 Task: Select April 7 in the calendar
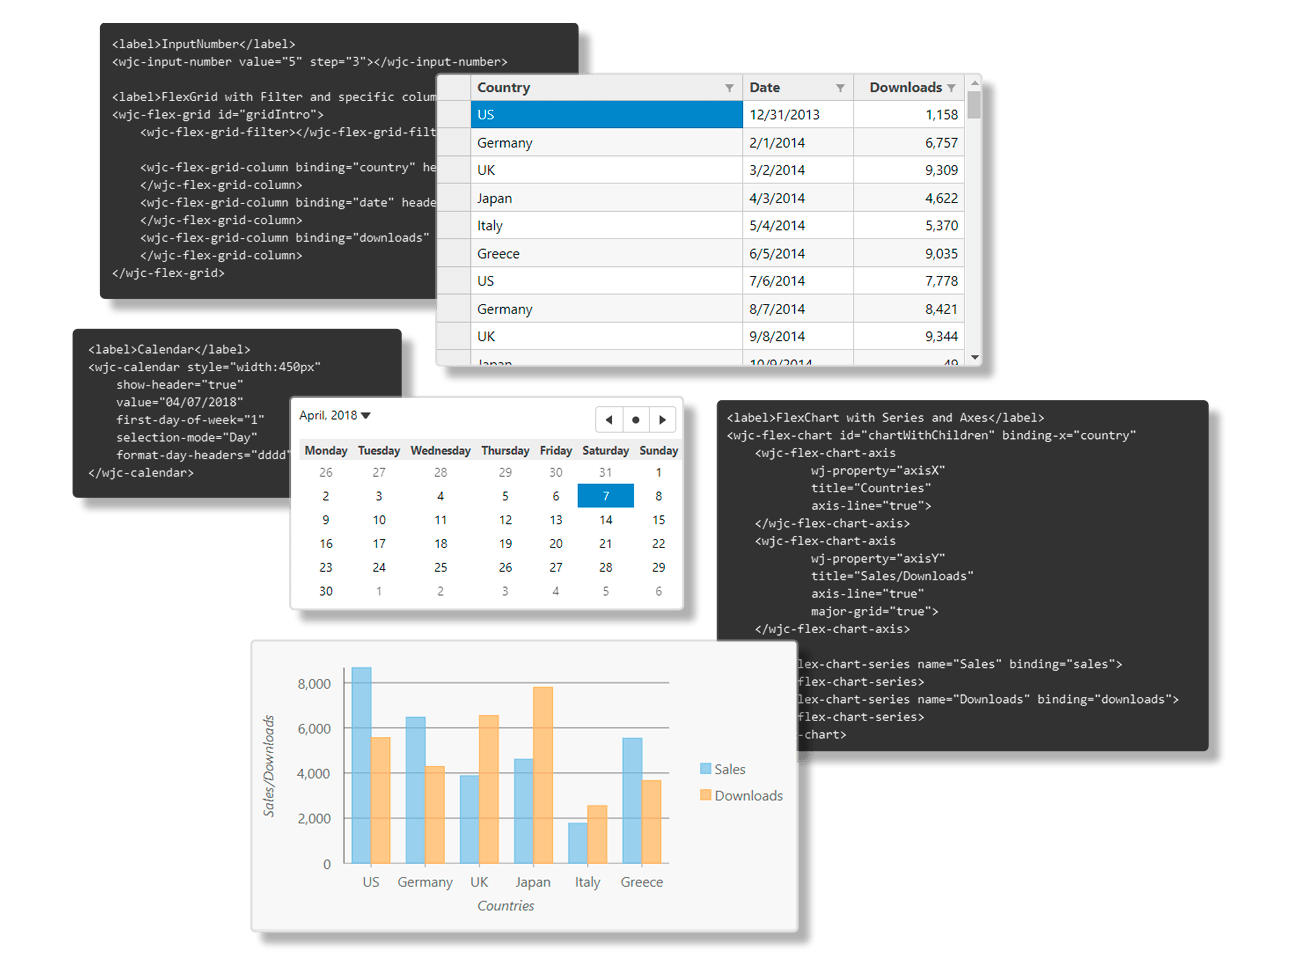tap(606, 496)
